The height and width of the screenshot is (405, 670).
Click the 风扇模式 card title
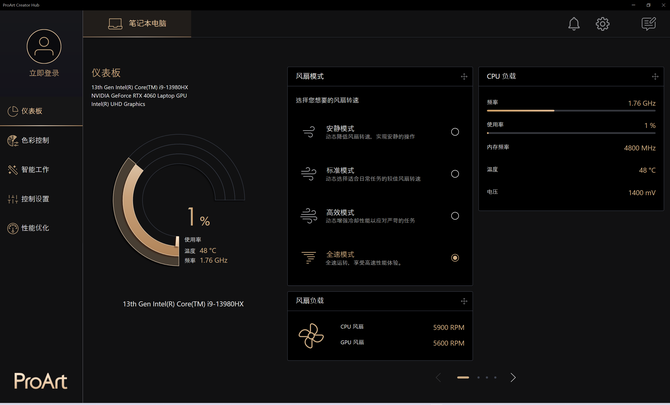click(x=310, y=76)
